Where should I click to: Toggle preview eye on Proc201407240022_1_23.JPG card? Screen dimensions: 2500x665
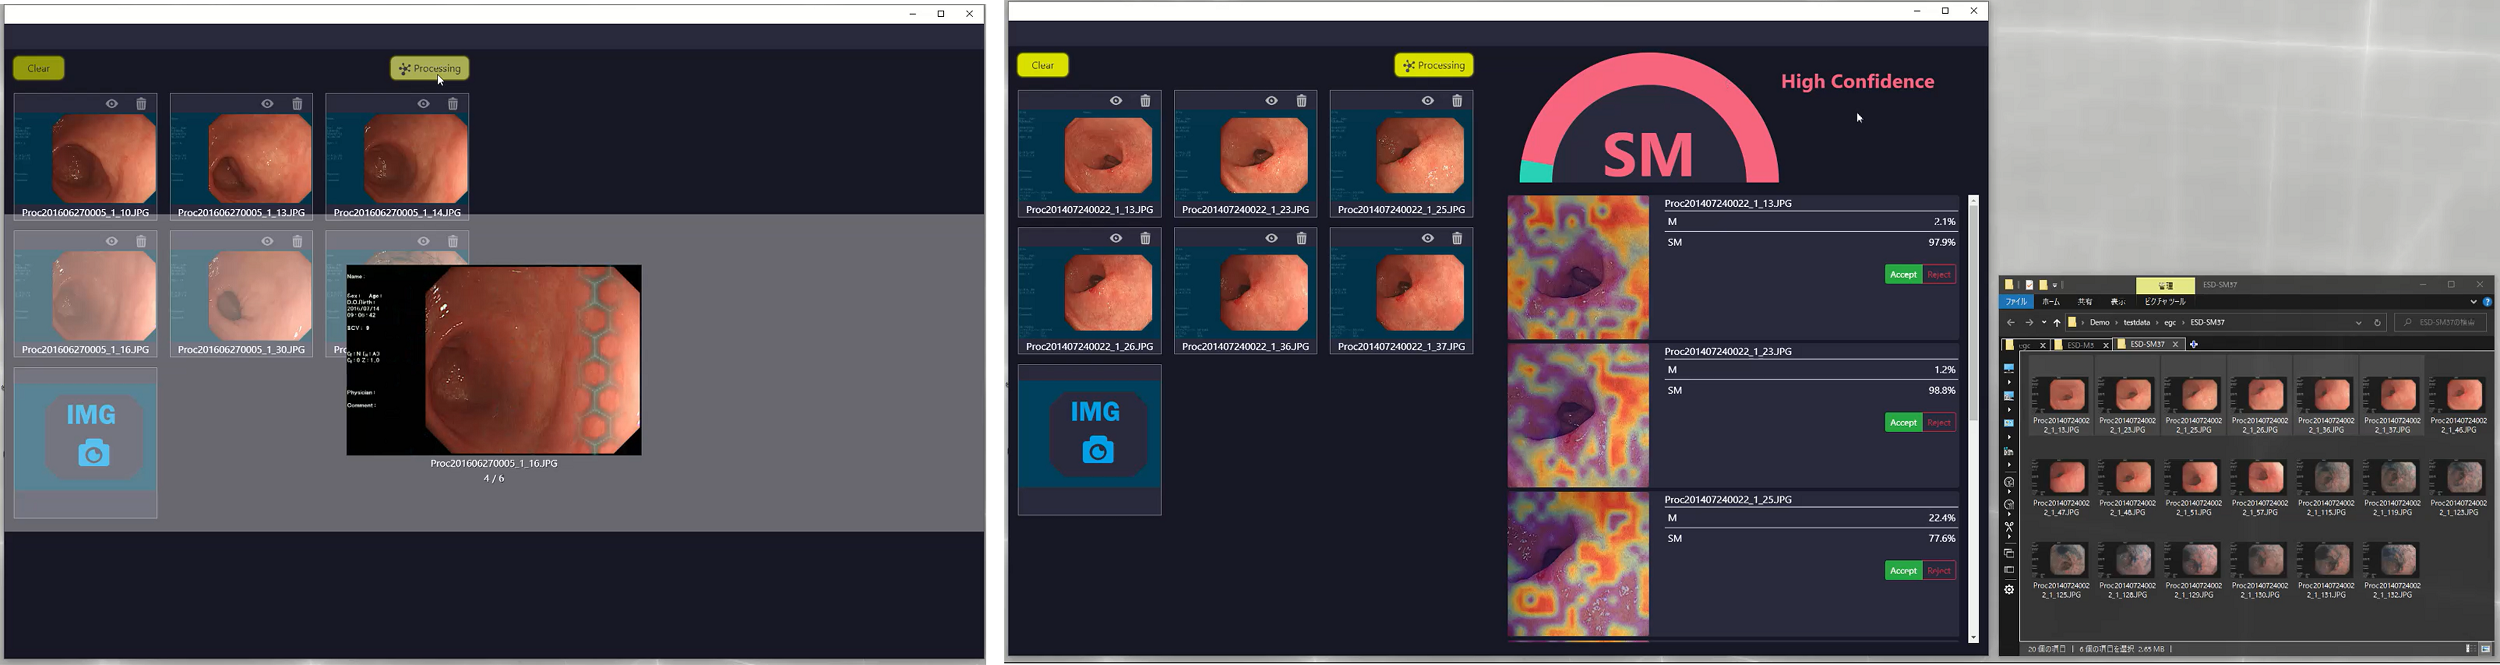pyautogui.click(x=1272, y=101)
